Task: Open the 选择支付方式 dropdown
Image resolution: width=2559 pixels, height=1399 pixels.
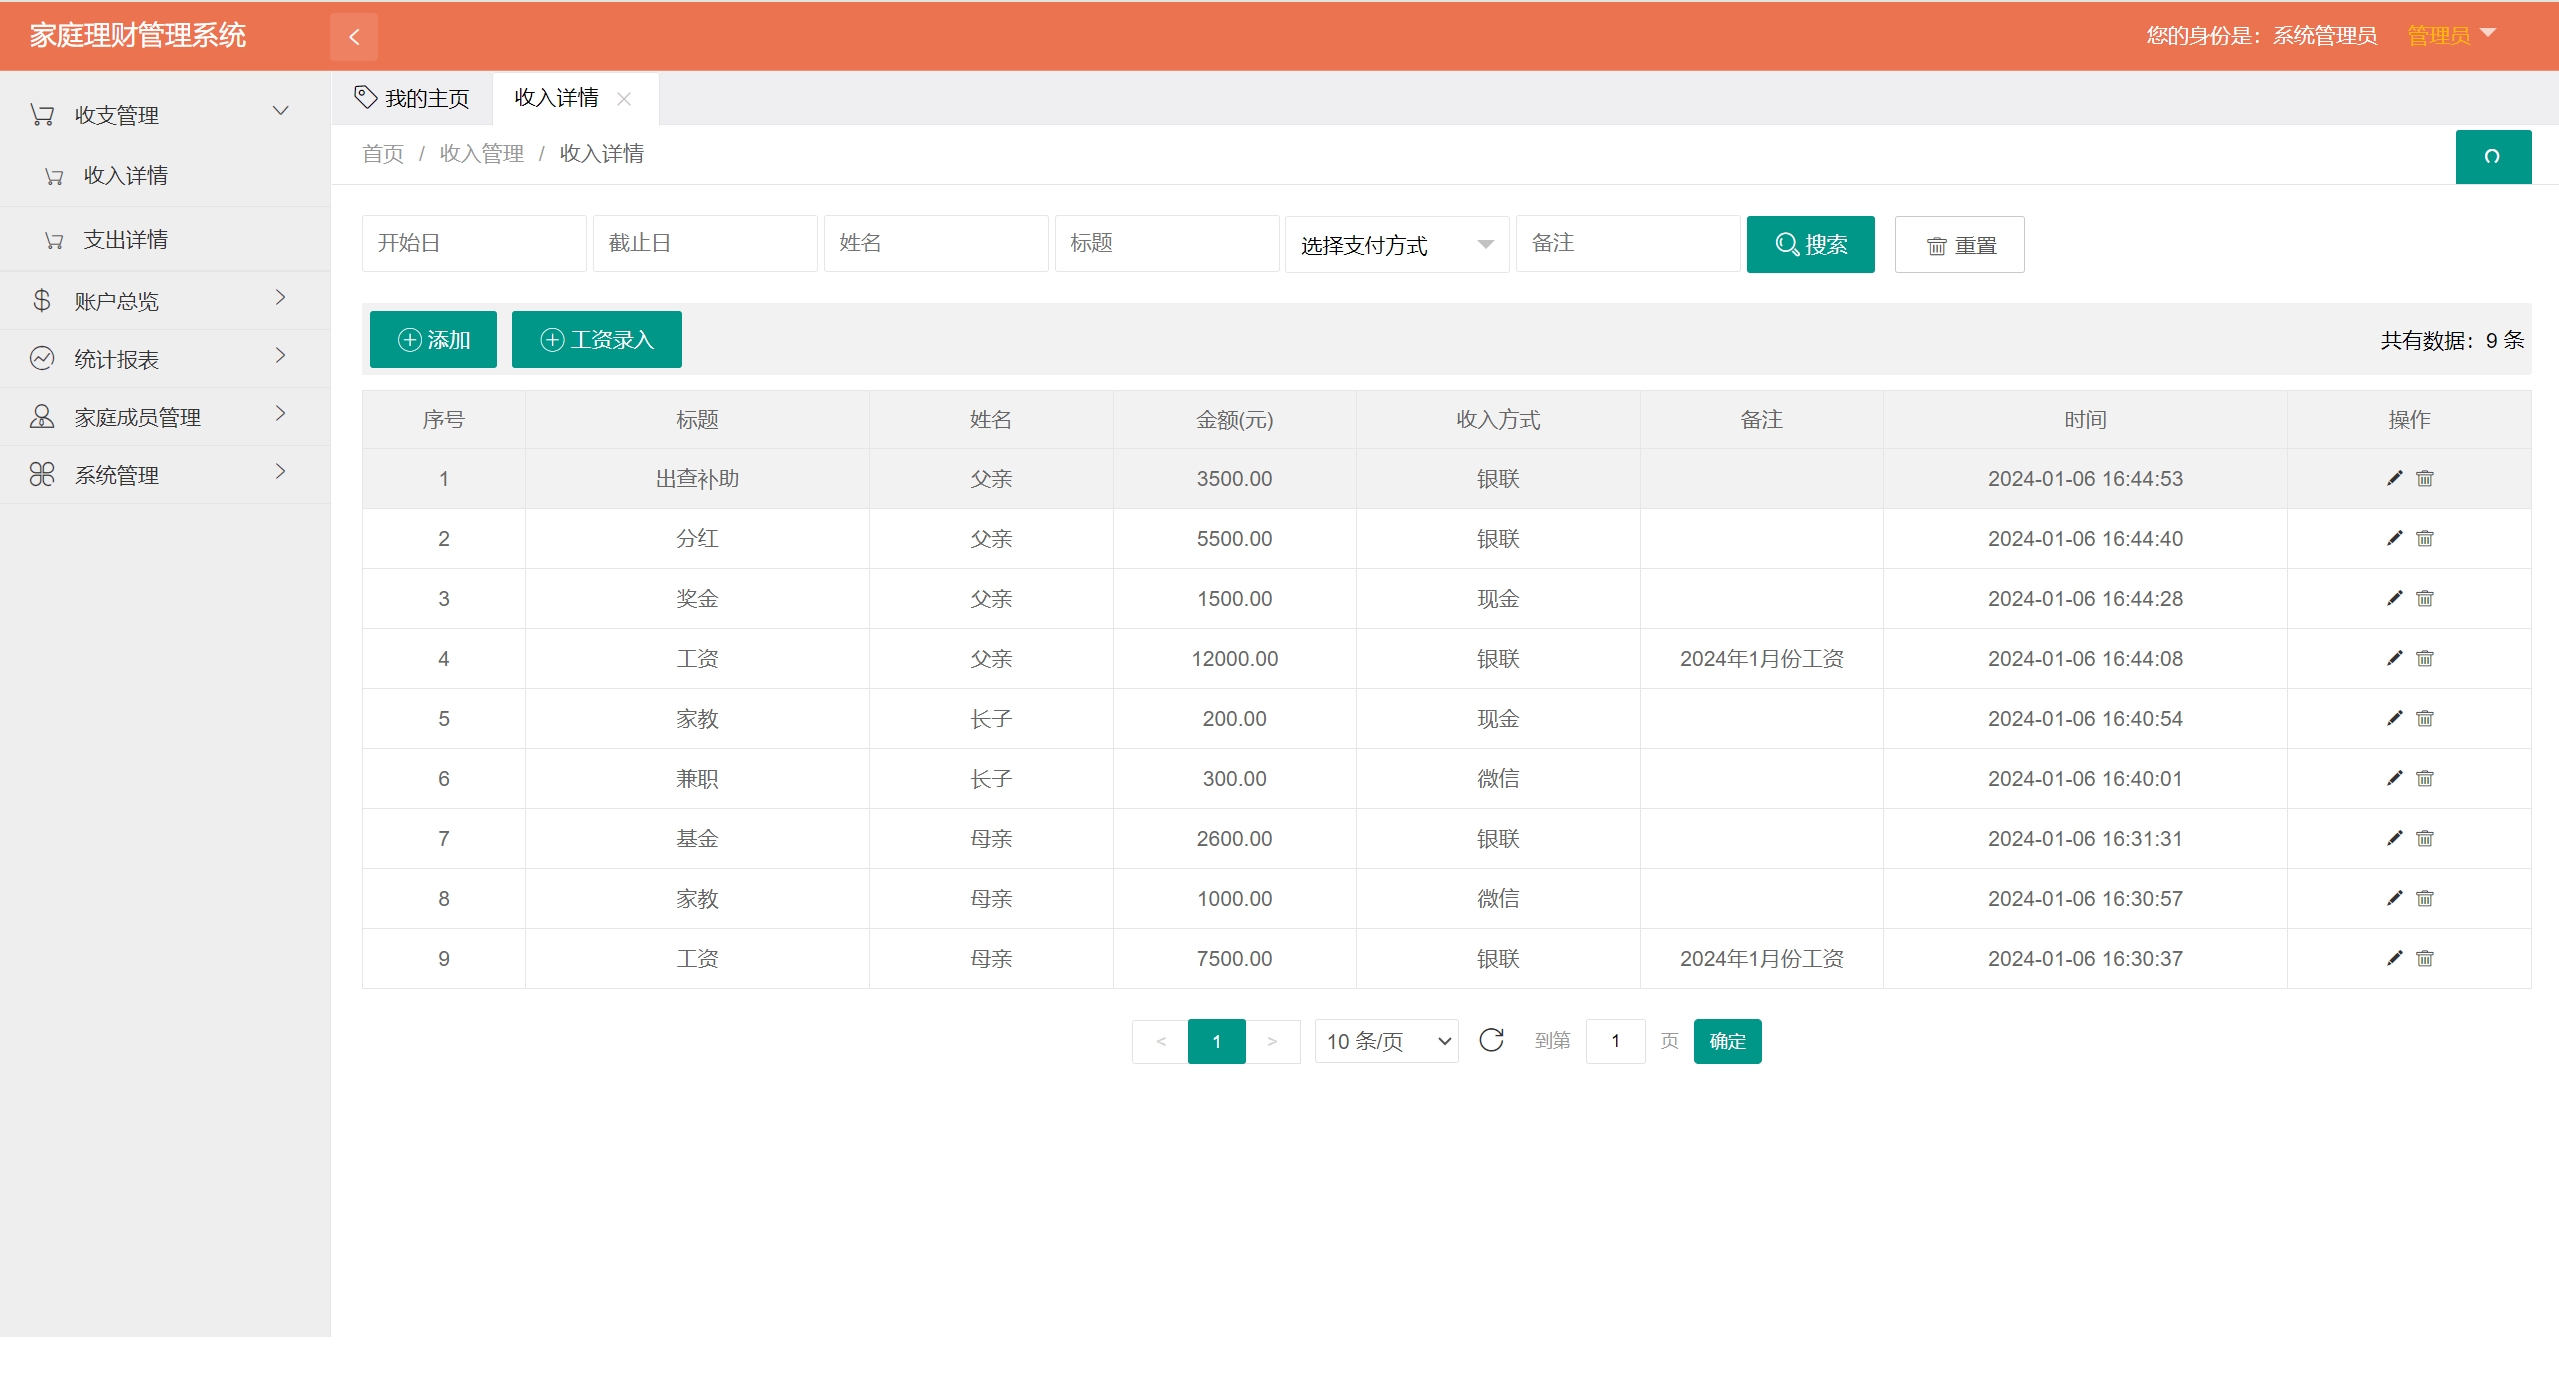Action: (1396, 244)
